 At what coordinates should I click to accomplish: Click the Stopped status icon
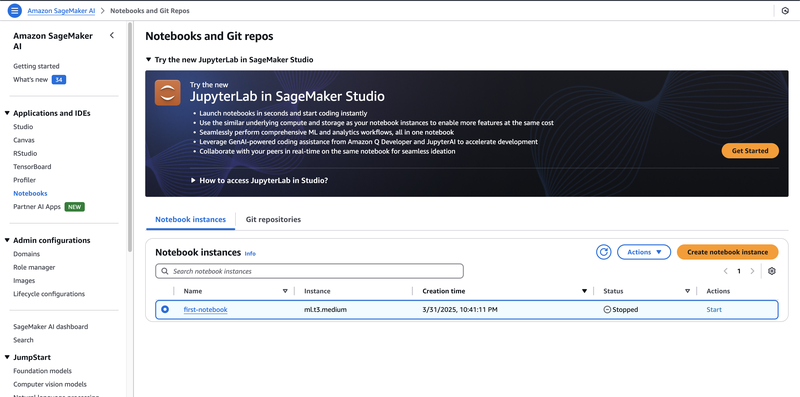click(x=607, y=310)
